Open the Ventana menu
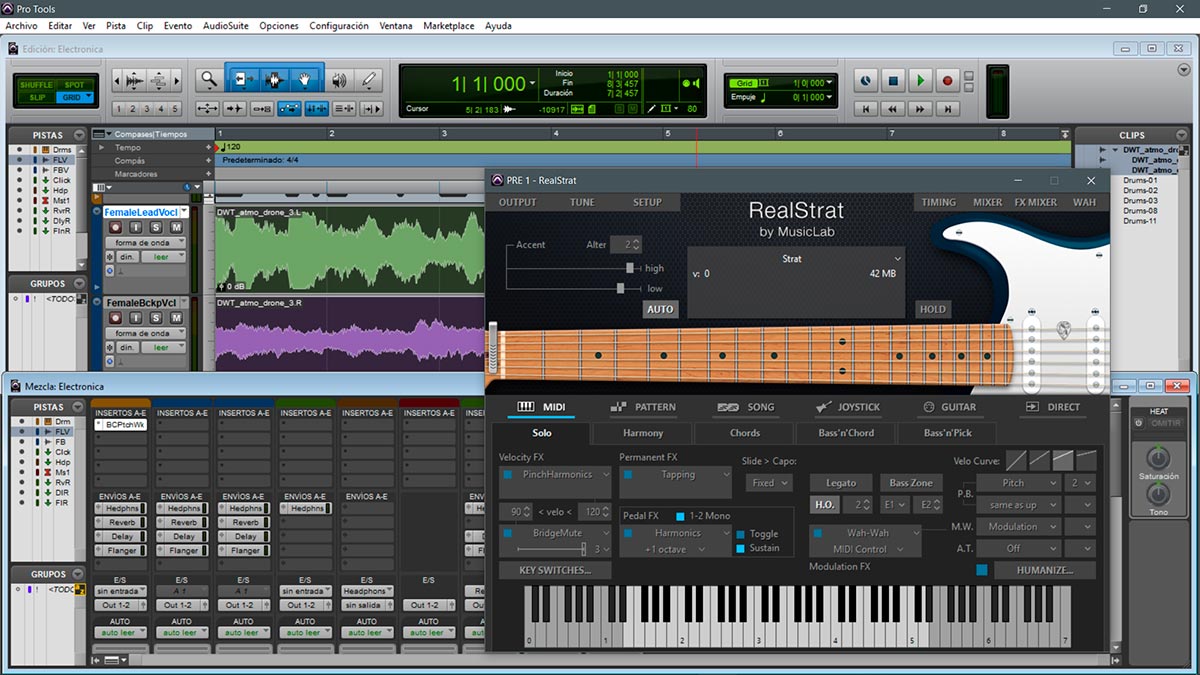Viewport: 1200px width, 675px height. [x=396, y=25]
